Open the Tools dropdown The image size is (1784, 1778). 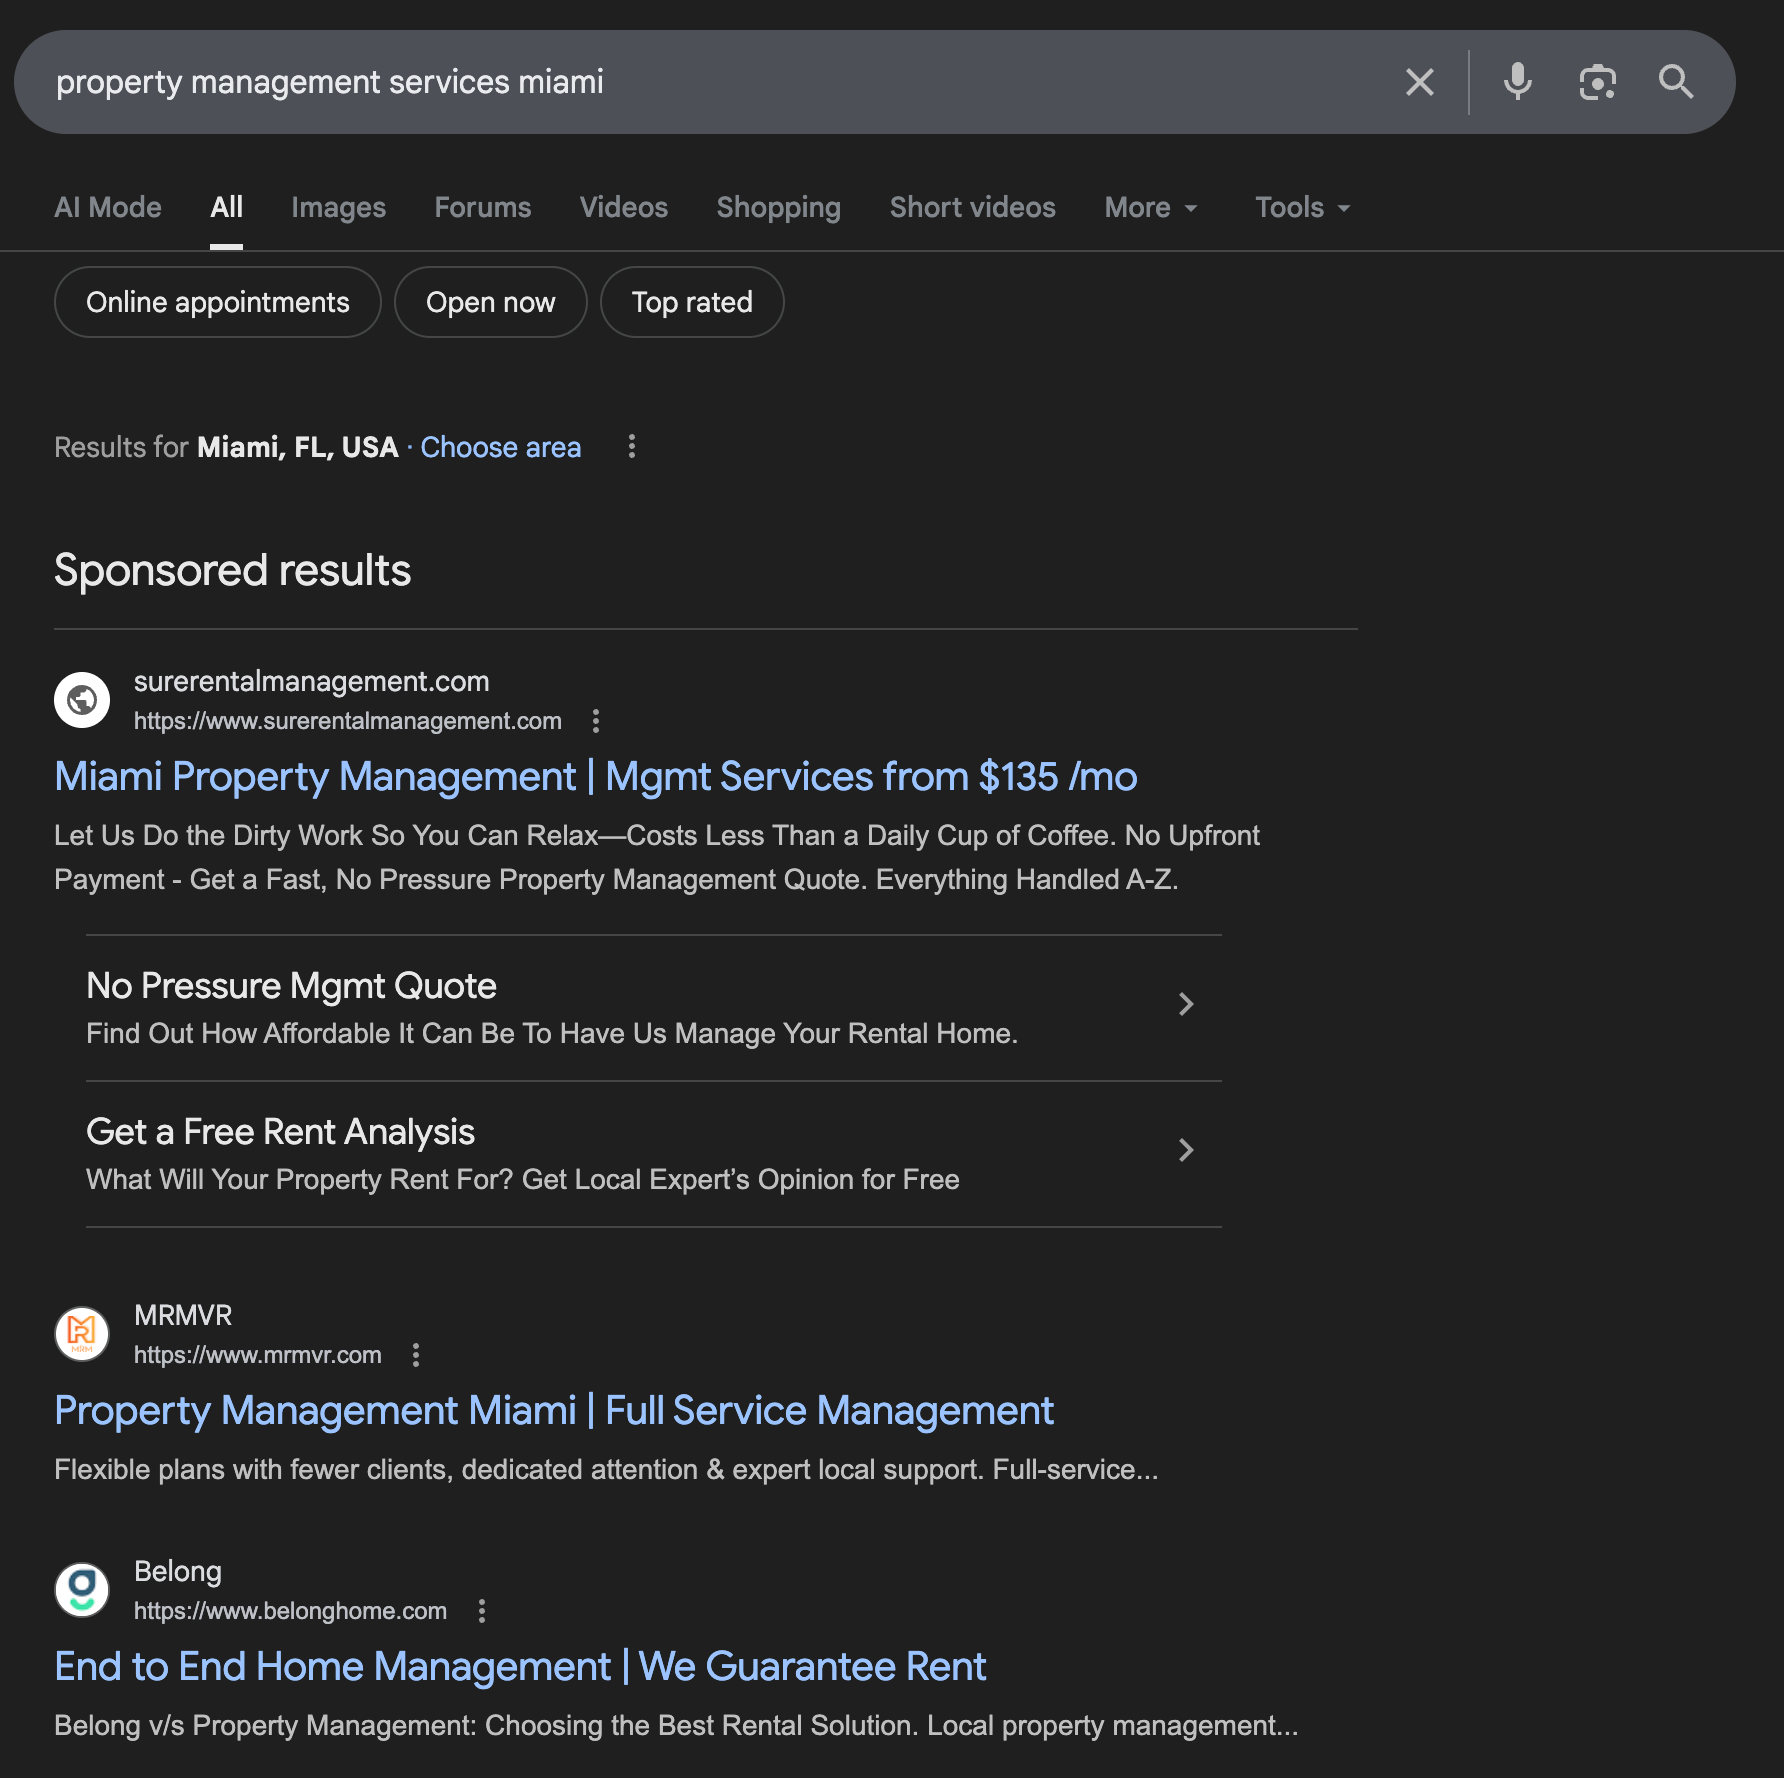(1303, 207)
